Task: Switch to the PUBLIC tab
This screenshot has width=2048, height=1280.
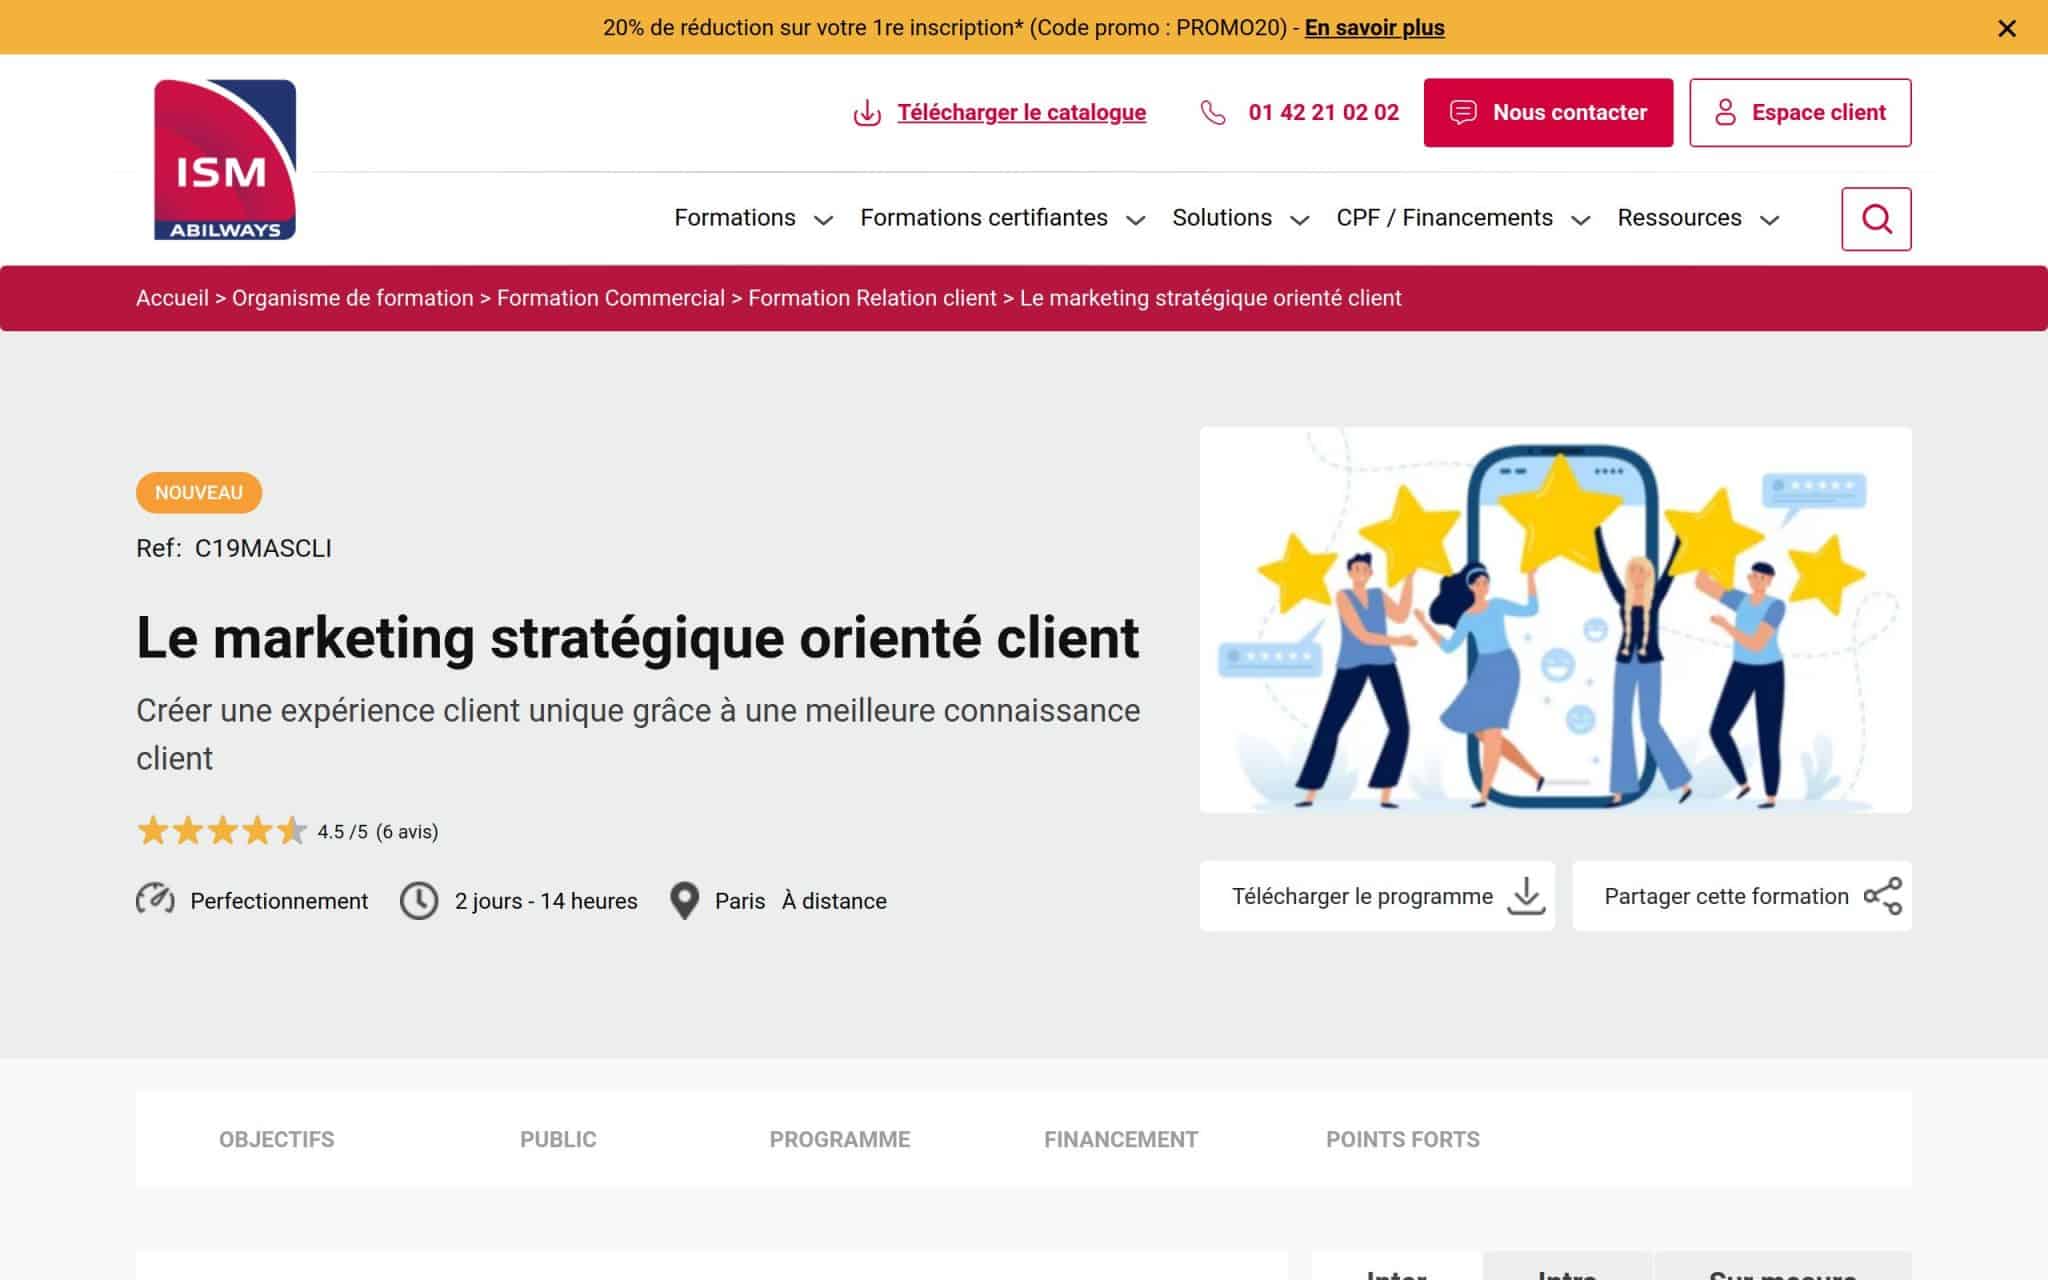Action: click(x=558, y=1139)
